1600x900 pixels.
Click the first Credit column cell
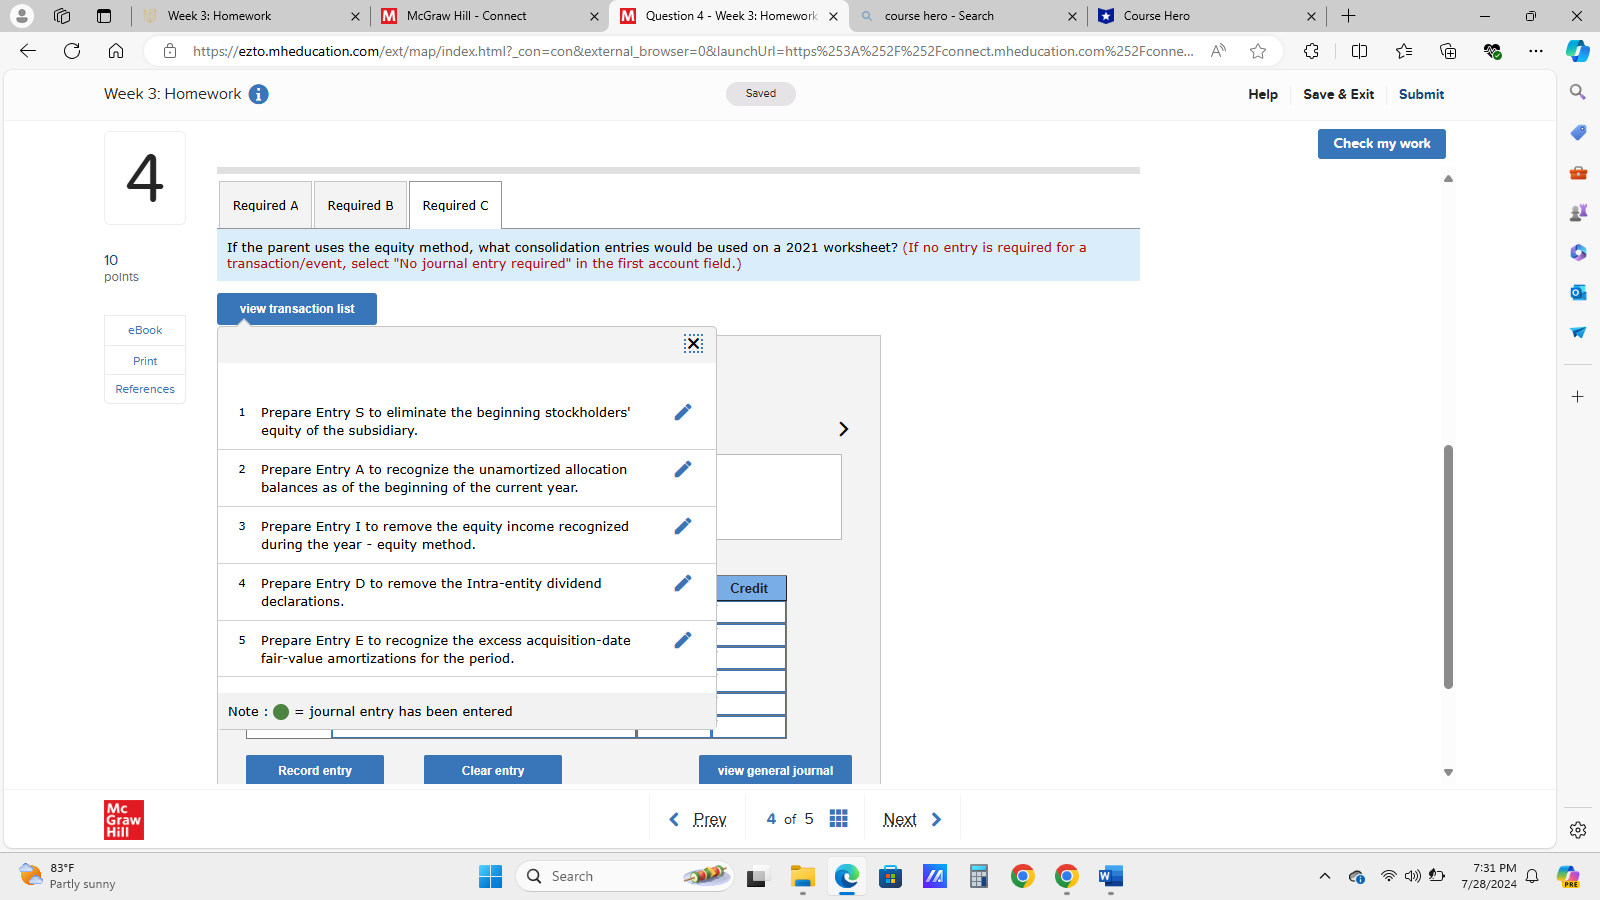click(x=751, y=612)
